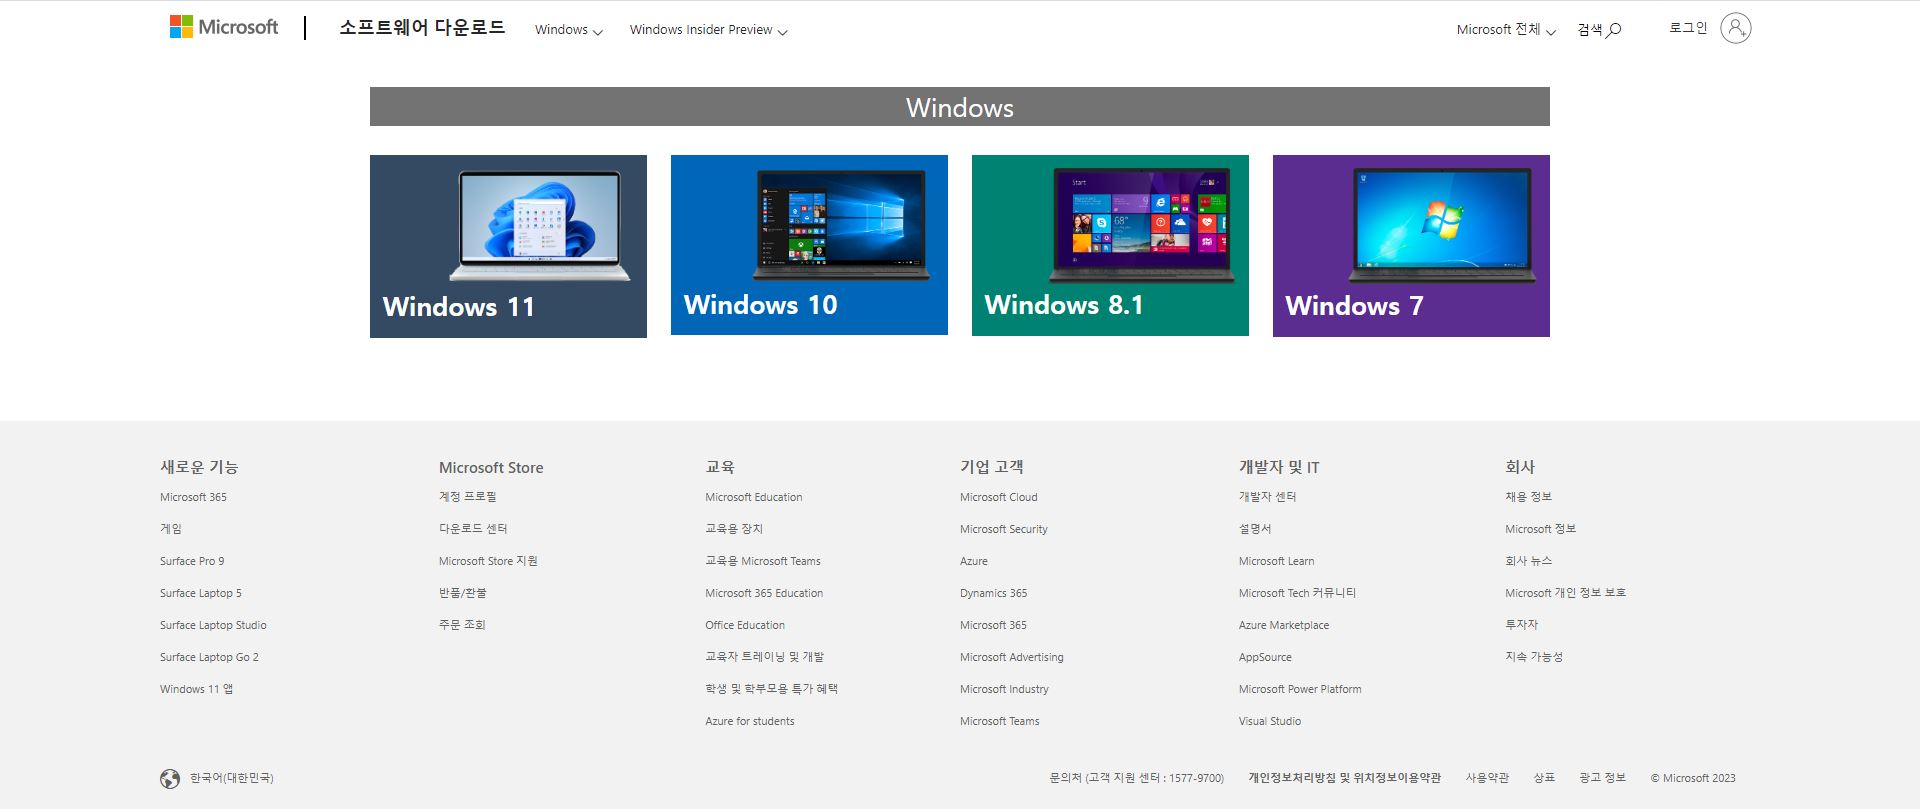This screenshot has width=1920, height=809.
Task: Open the sign-in account avatar icon
Action: coord(1735,28)
